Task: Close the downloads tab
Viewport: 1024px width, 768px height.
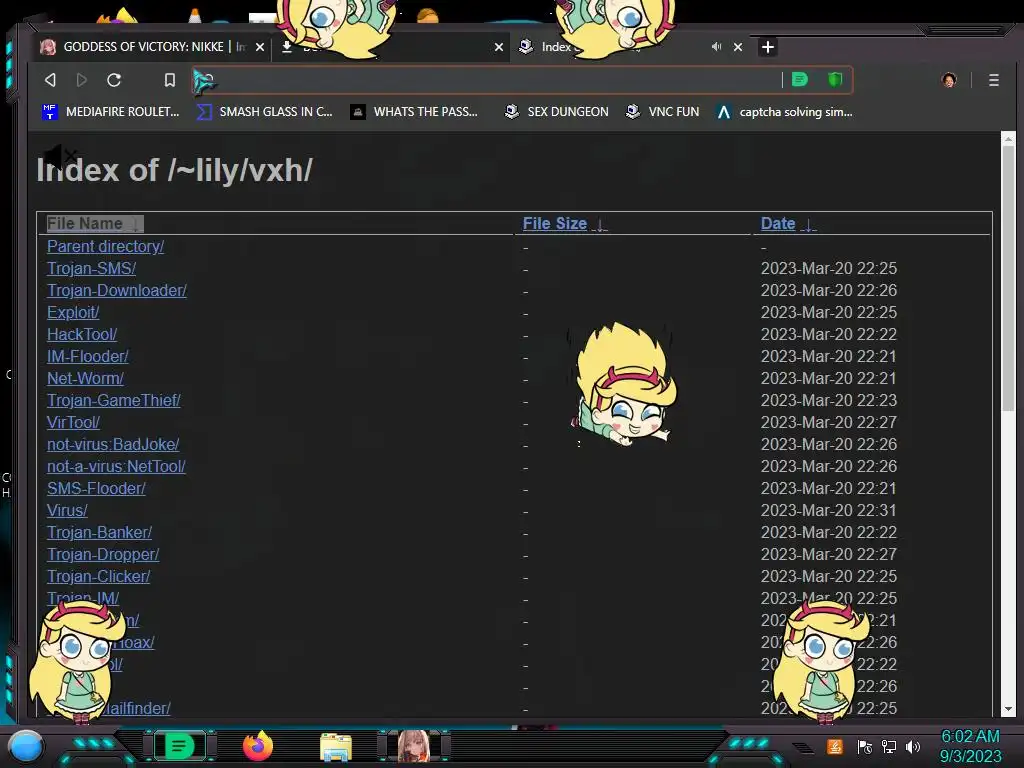Action: point(499,47)
